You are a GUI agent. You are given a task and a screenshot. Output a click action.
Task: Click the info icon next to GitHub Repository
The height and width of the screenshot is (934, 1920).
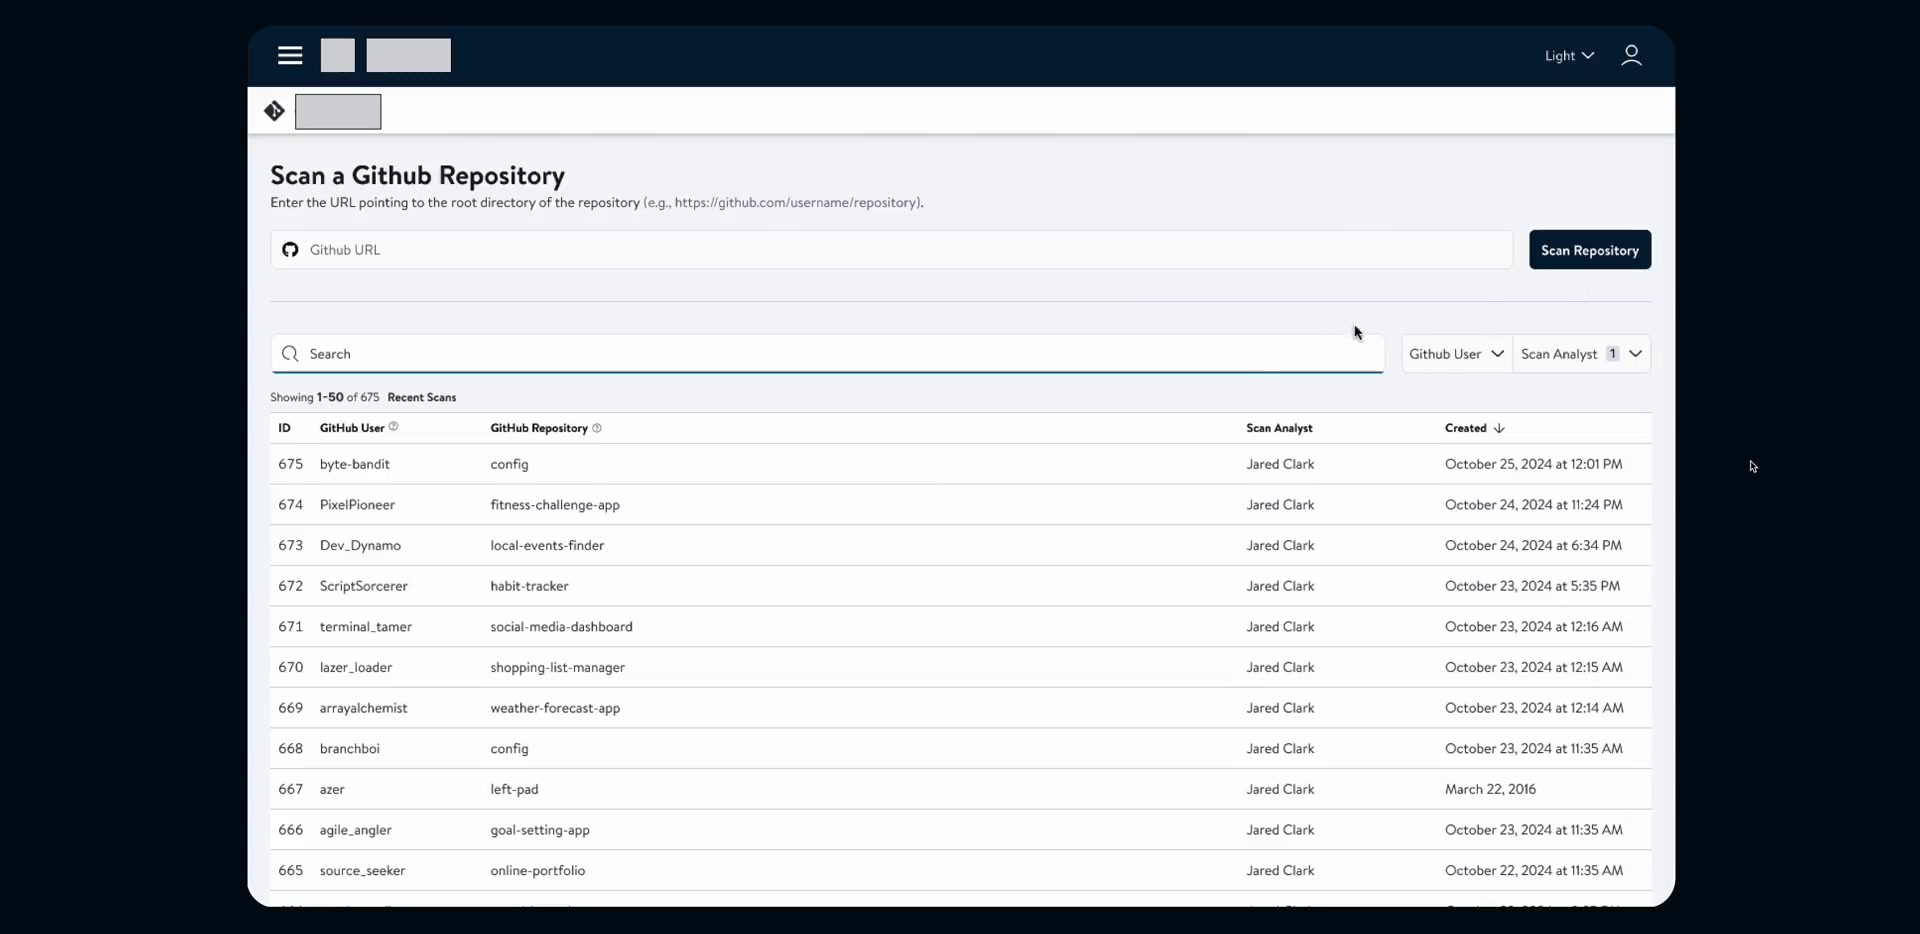597,428
